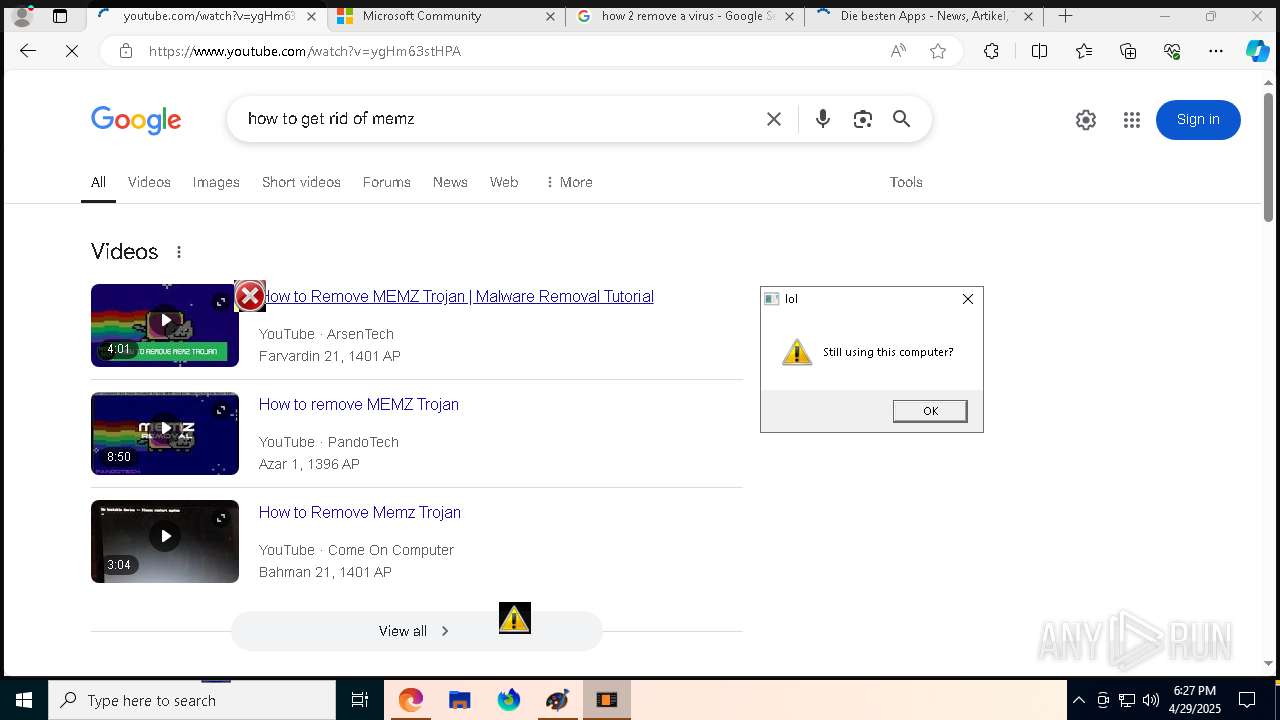Open tab actions menu icon
The height and width of the screenshot is (720, 1280).
(60, 16)
